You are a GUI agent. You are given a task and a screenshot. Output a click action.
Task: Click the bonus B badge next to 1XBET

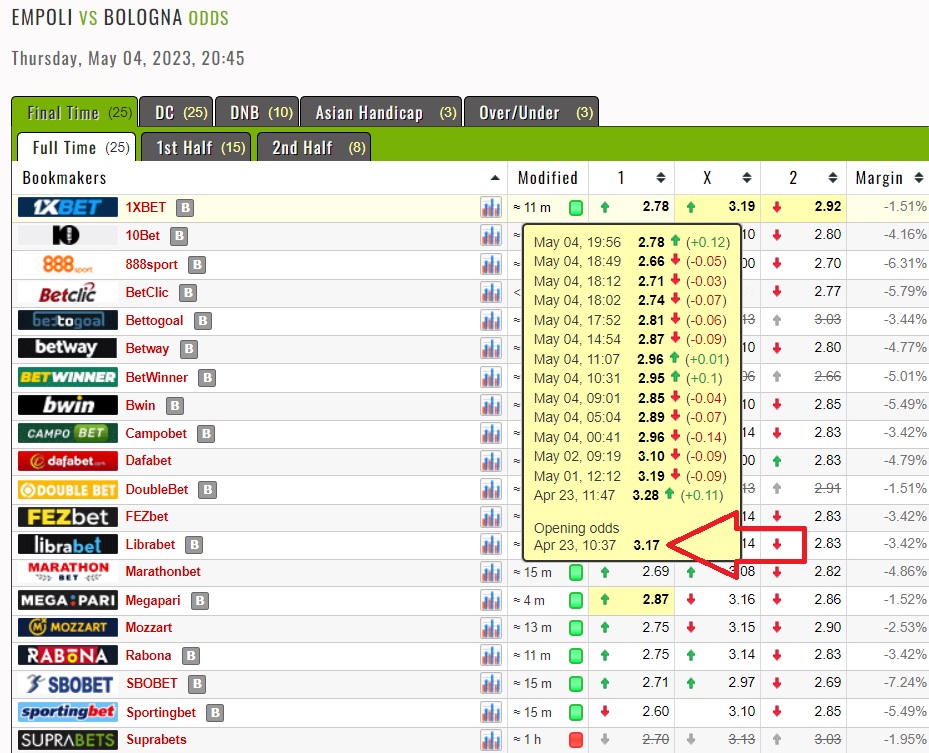tap(185, 208)
